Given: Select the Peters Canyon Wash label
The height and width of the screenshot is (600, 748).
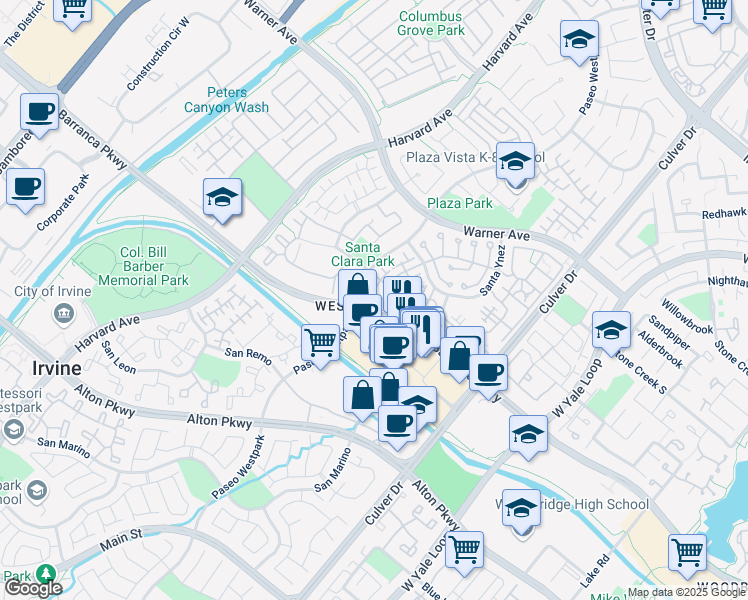Looking at the screenshot, I should [227, 100].
